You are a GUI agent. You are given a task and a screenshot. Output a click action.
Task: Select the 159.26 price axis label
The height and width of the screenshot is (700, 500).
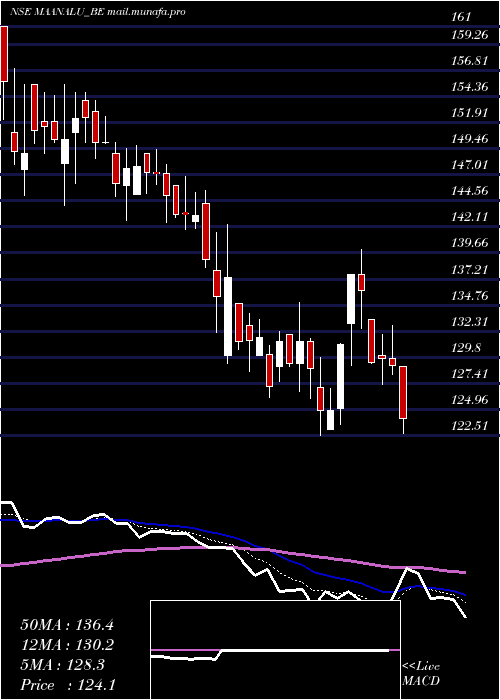[x=470, y=34]
